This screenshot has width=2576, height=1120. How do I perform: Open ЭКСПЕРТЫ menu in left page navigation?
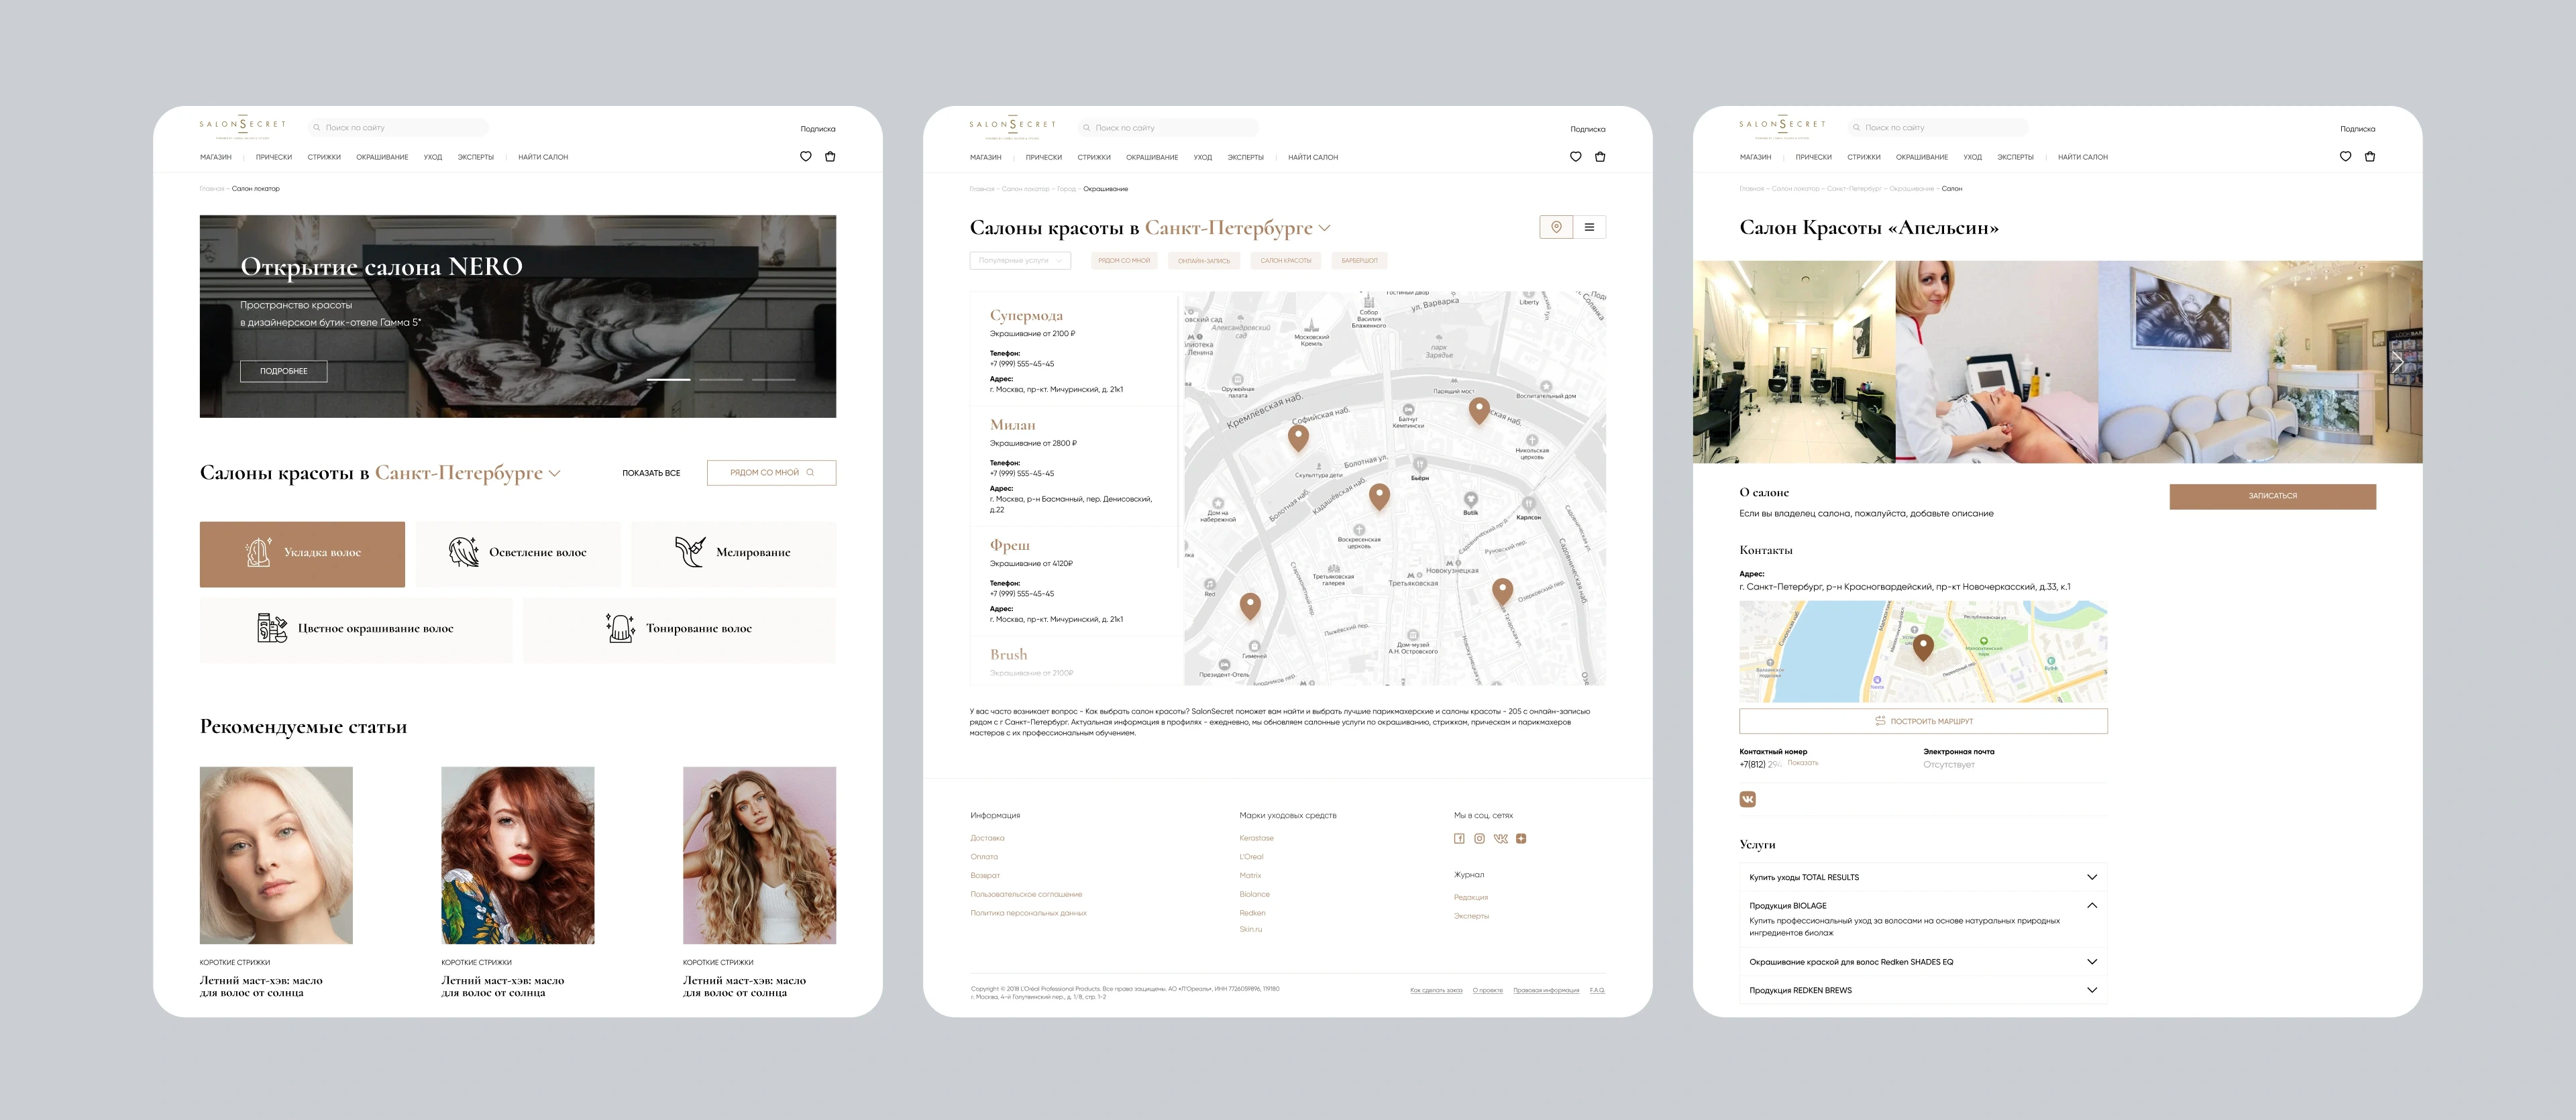[475, 157]
